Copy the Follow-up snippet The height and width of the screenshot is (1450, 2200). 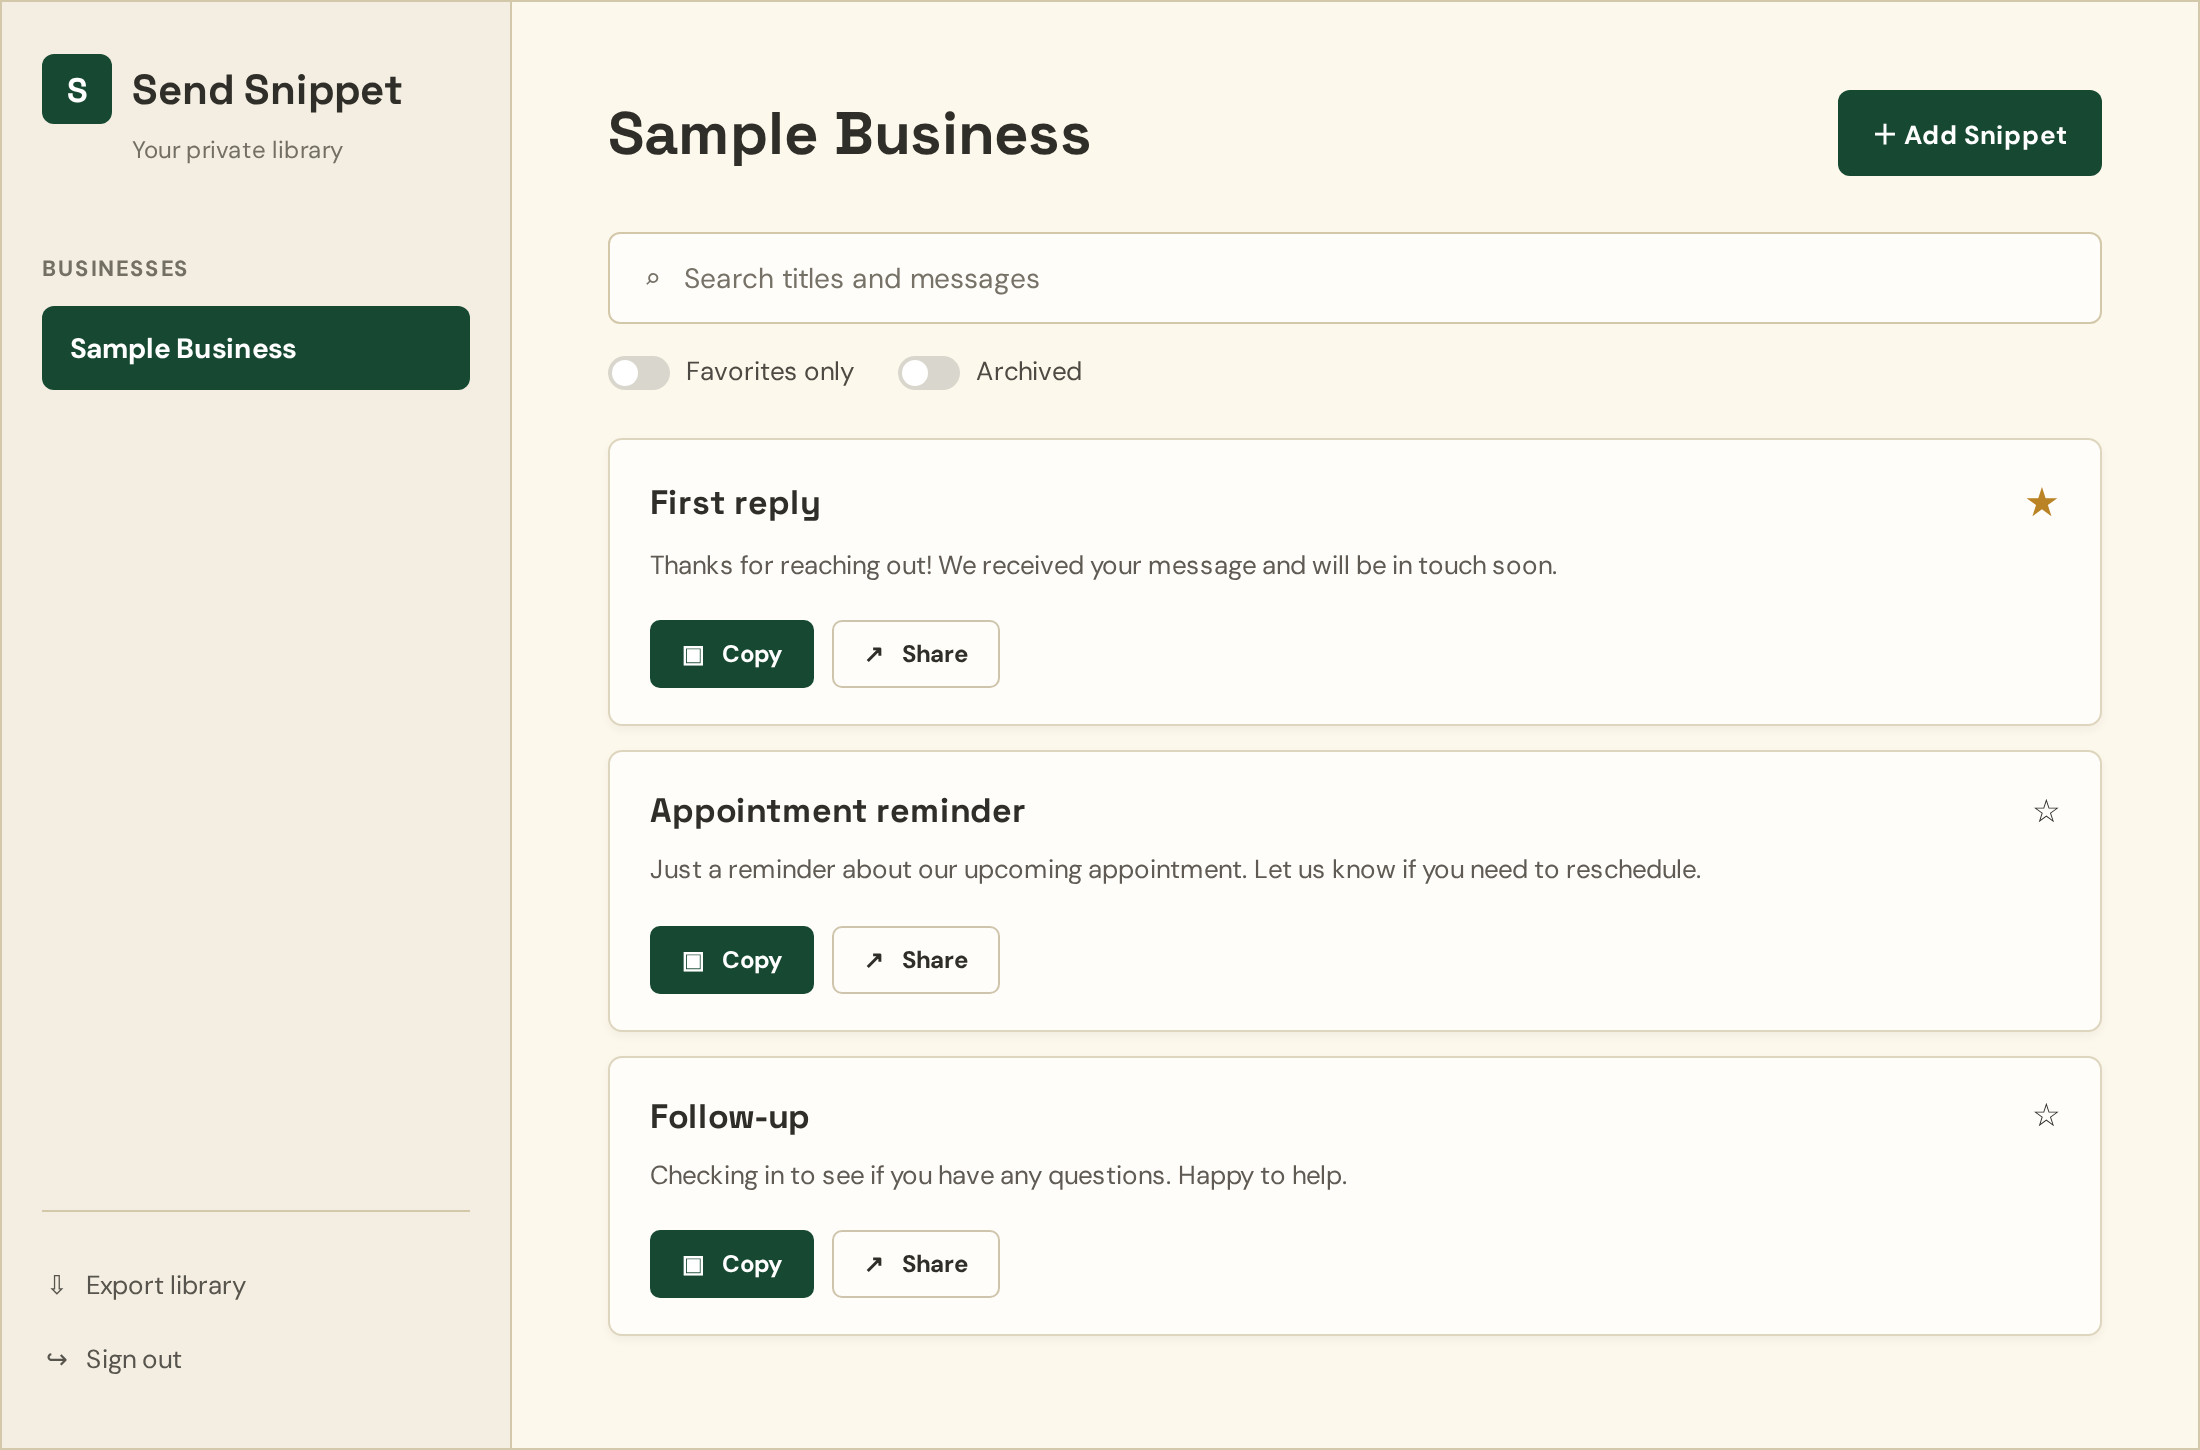732,1264
